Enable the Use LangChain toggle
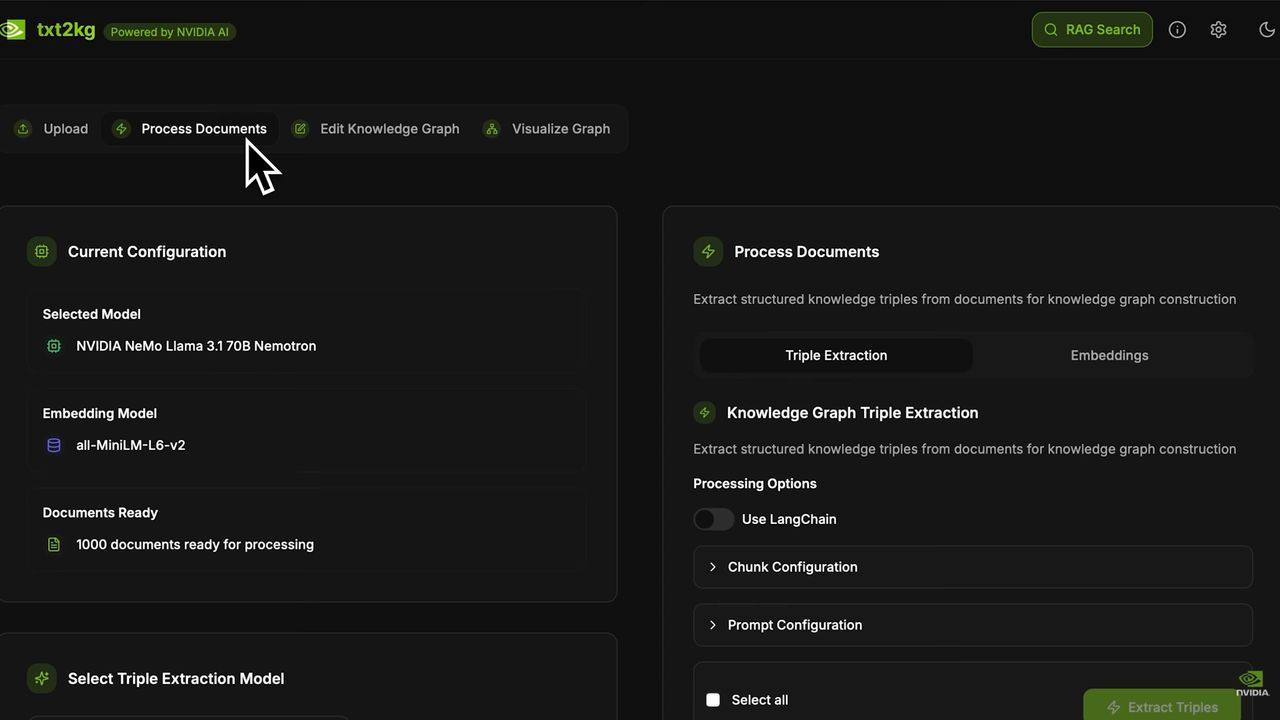This screenshot has height=720, width=1280. coord(714,519)
